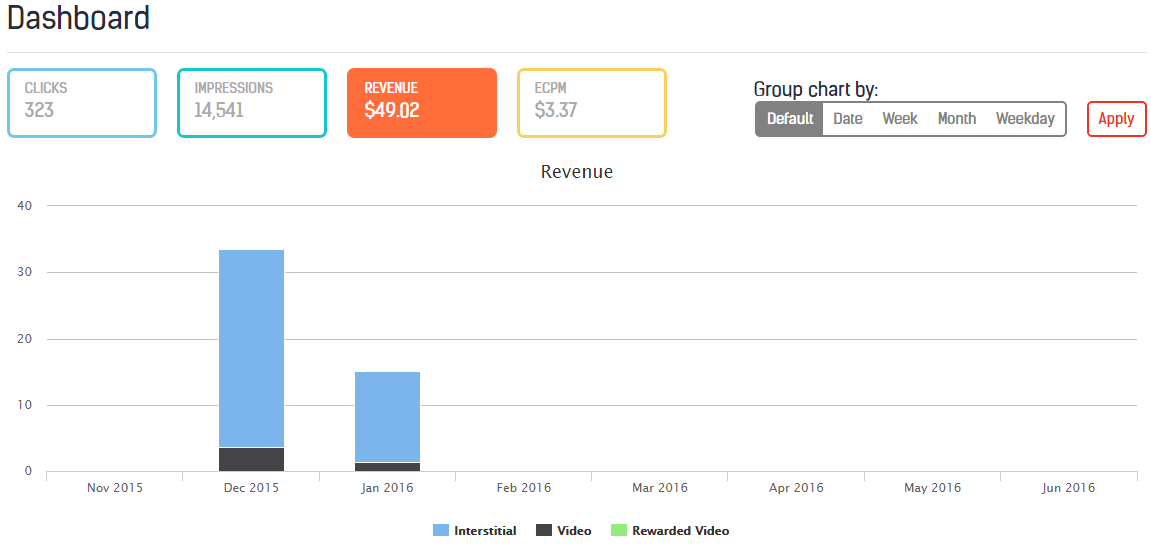Image resolution: width=1151 pixels, height=545 pixels.
Task: Click the Dec 2015 Video bar segment
Action: point(251,459)
